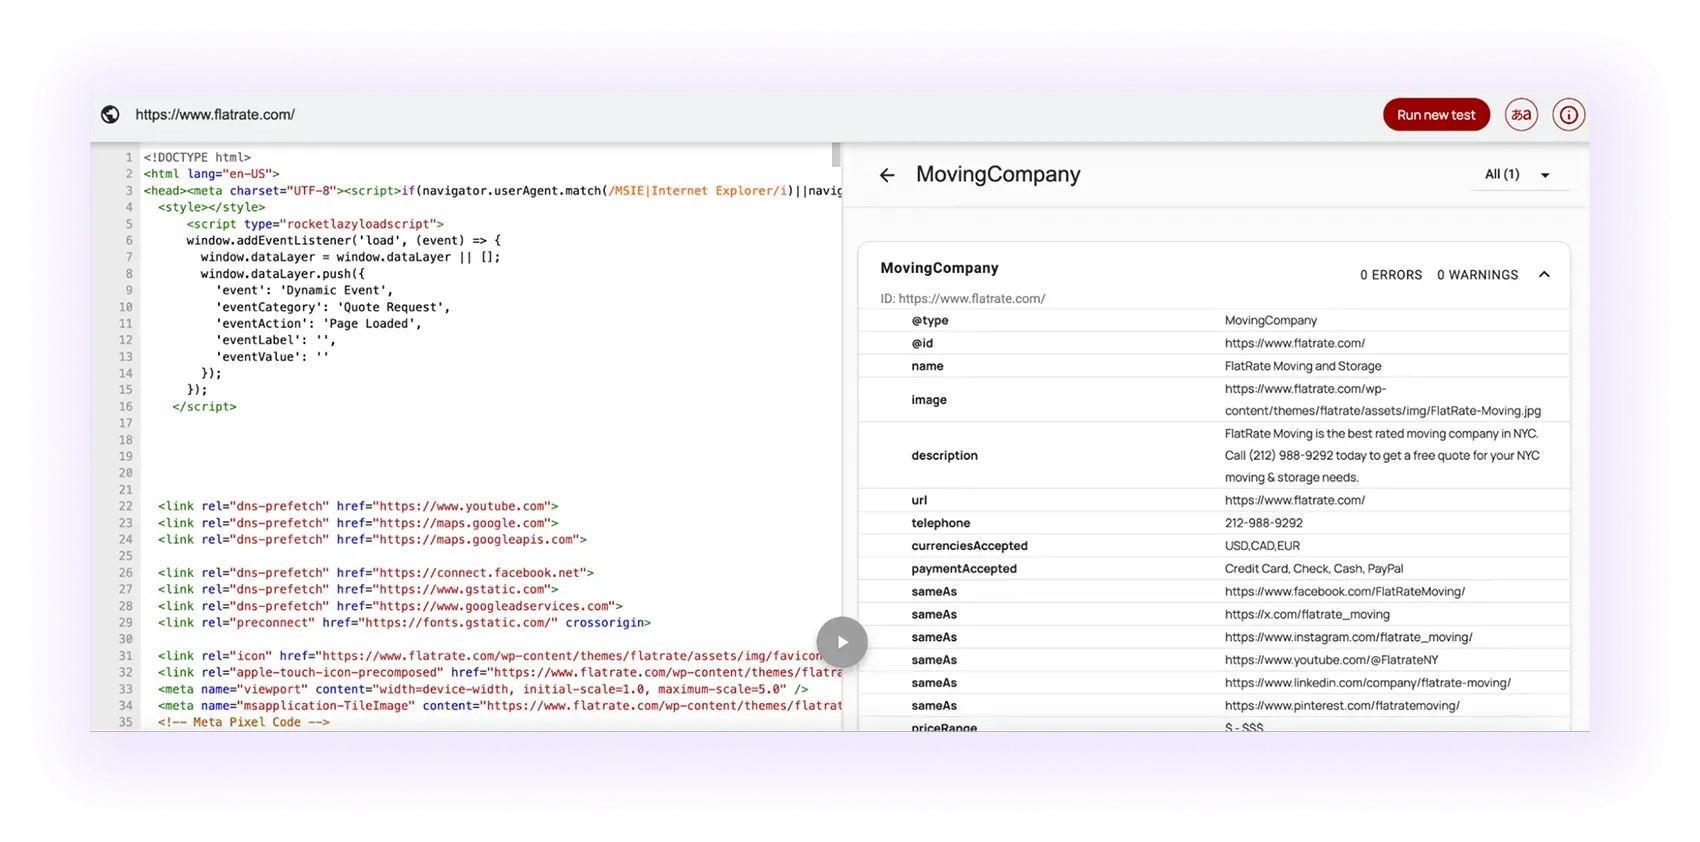
Task: Click the sameAs x.com URL value
Action: [x=1307, y=615]
